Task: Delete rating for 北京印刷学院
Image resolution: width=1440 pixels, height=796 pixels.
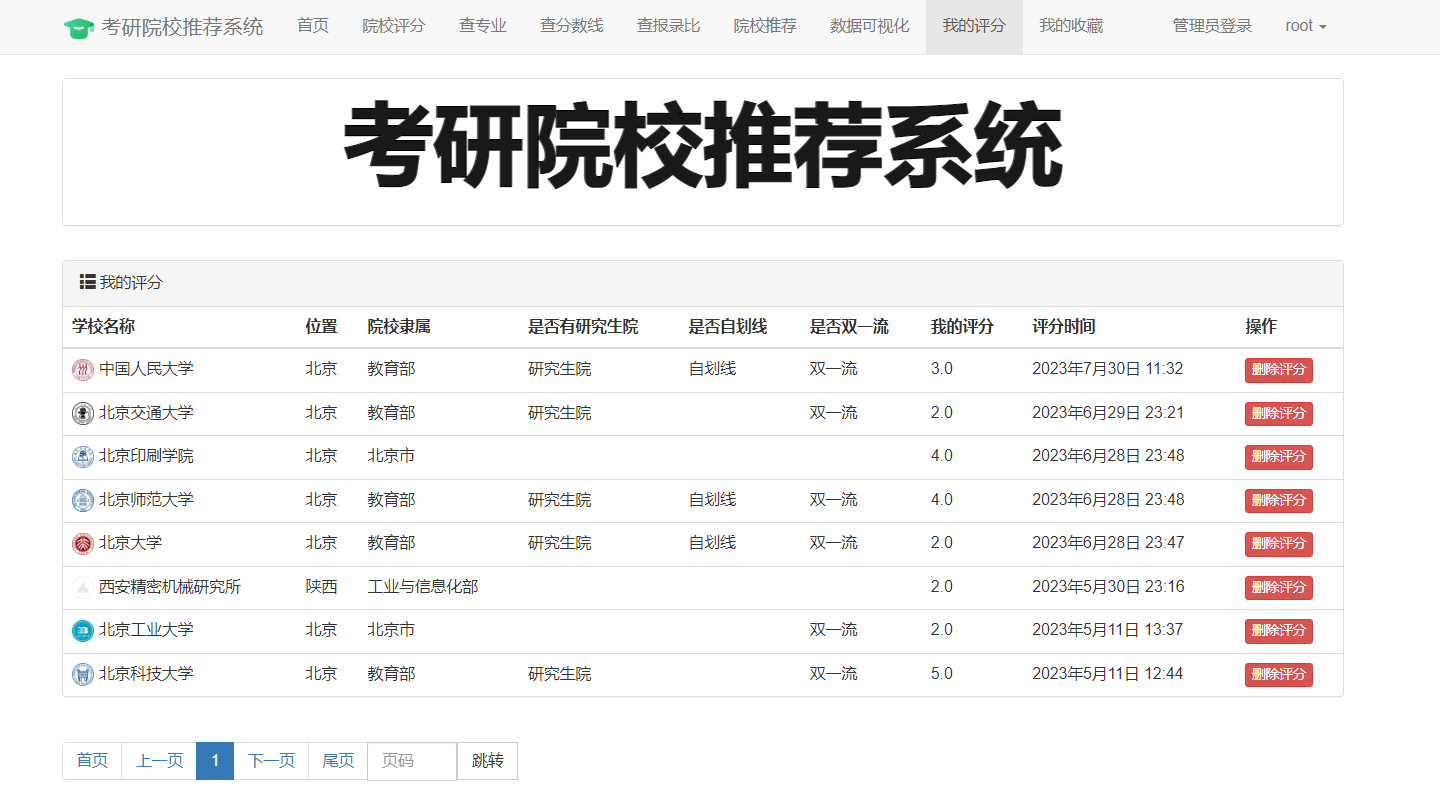Action: (1279, 457)
